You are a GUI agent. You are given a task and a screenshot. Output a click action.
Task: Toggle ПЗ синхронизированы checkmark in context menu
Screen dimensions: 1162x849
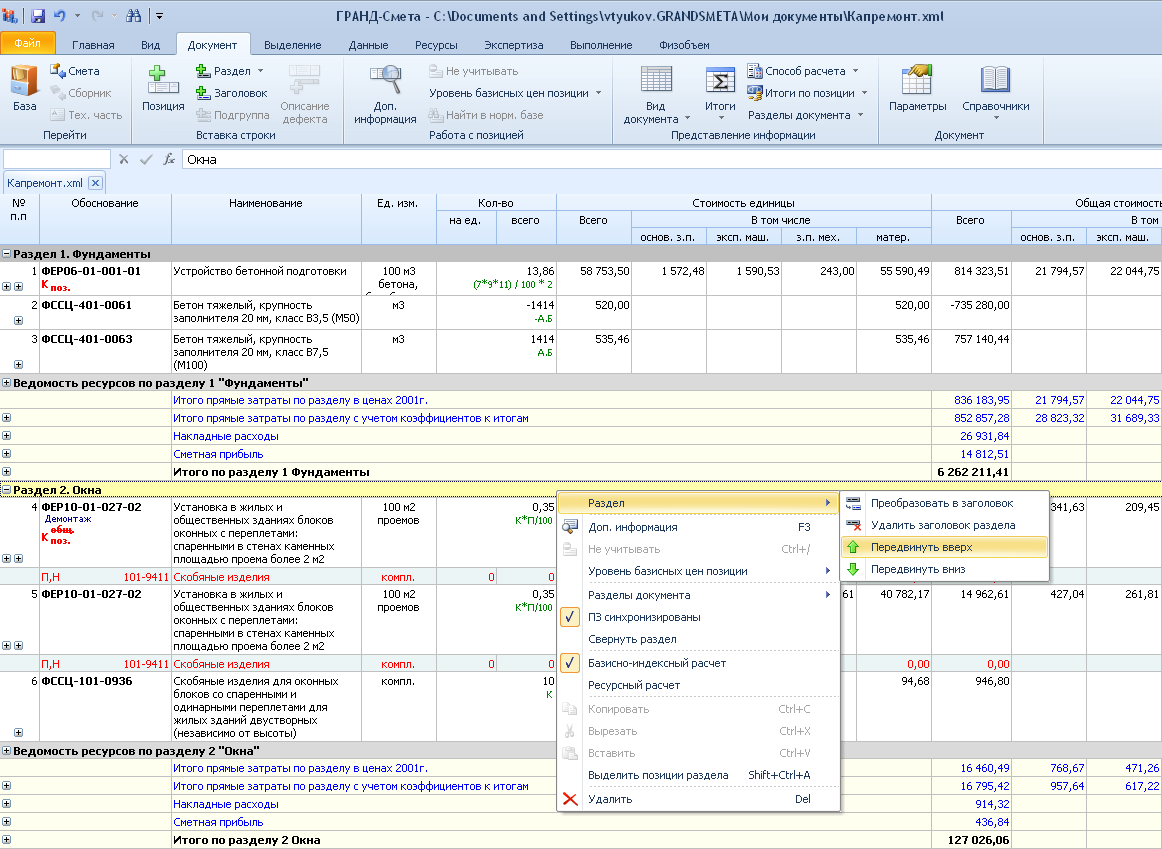698,617
